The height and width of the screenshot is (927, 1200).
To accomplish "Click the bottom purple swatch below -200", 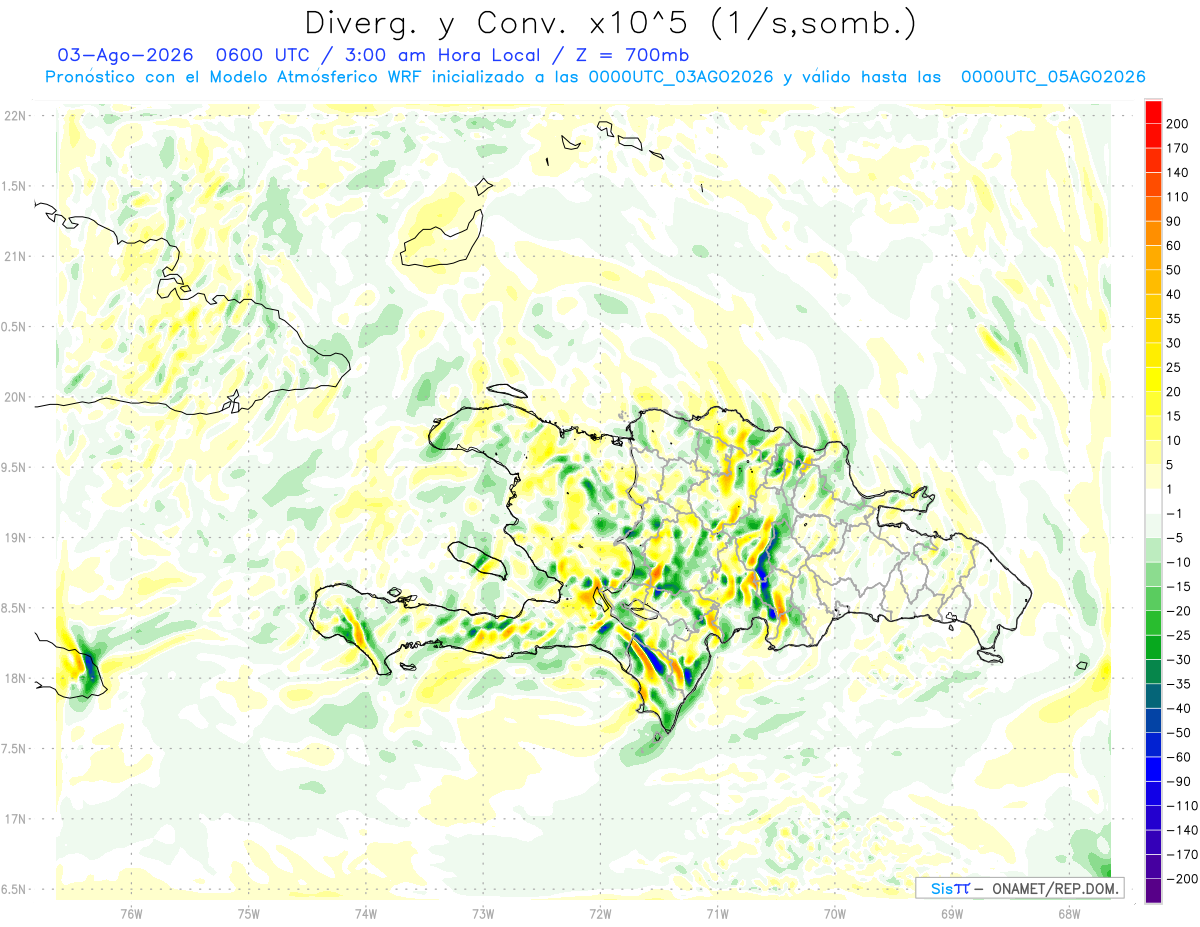I will pos(1153,891).
